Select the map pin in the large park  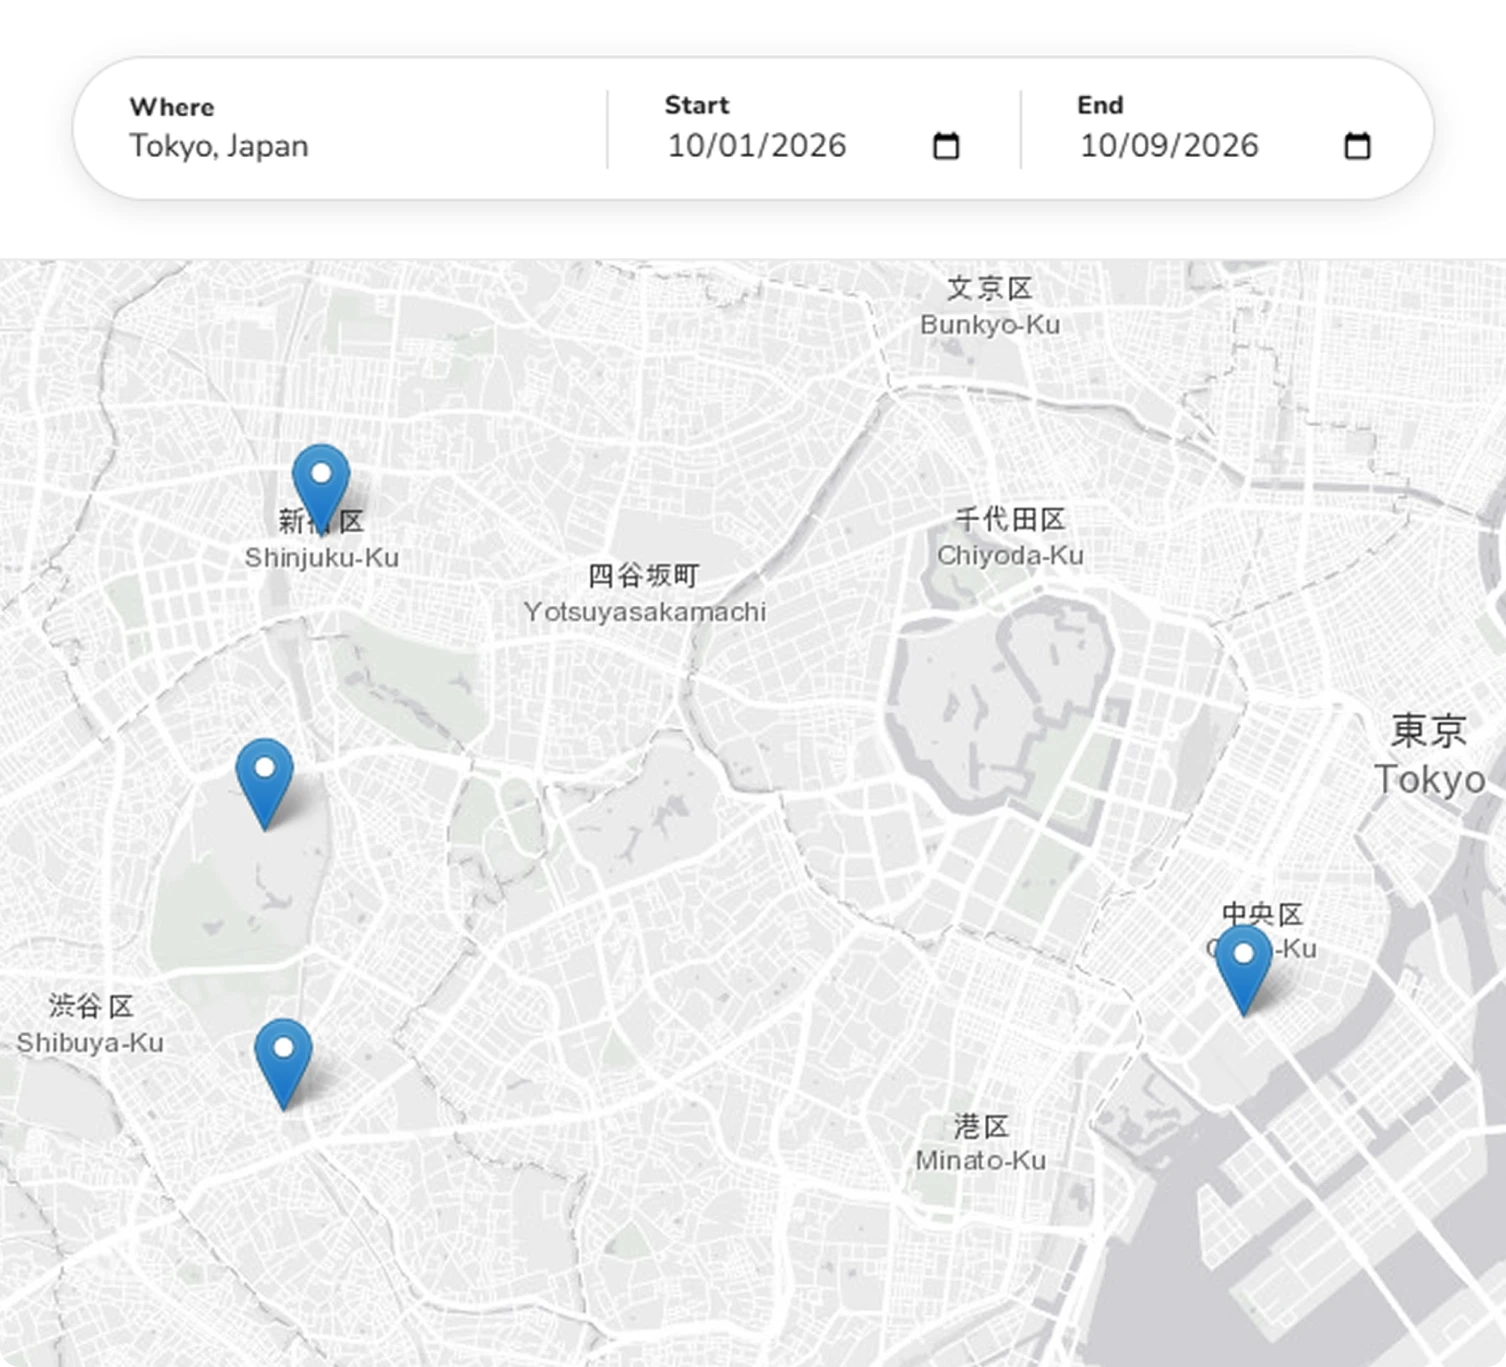pyautogui.click(x=264, y=784)
